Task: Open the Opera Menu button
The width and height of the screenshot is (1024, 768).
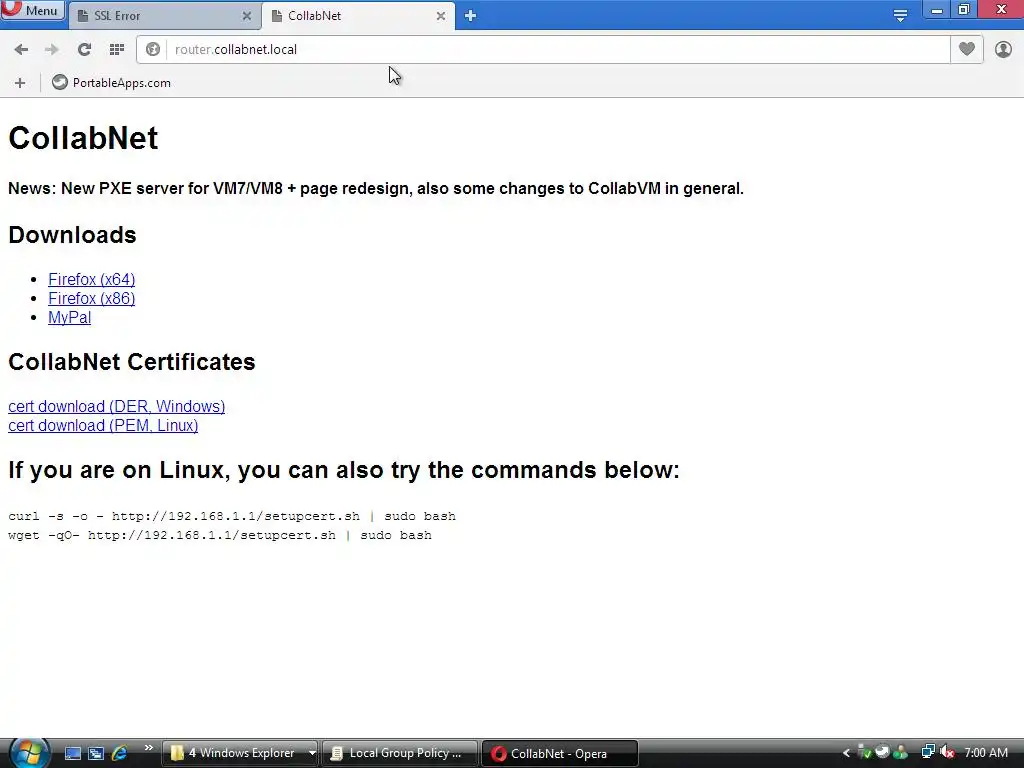Action: 33,10
